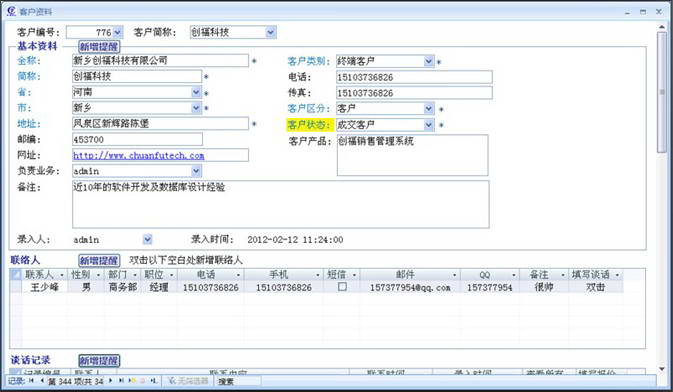Select the QQ cell 157377954

[x=489, y=287]
